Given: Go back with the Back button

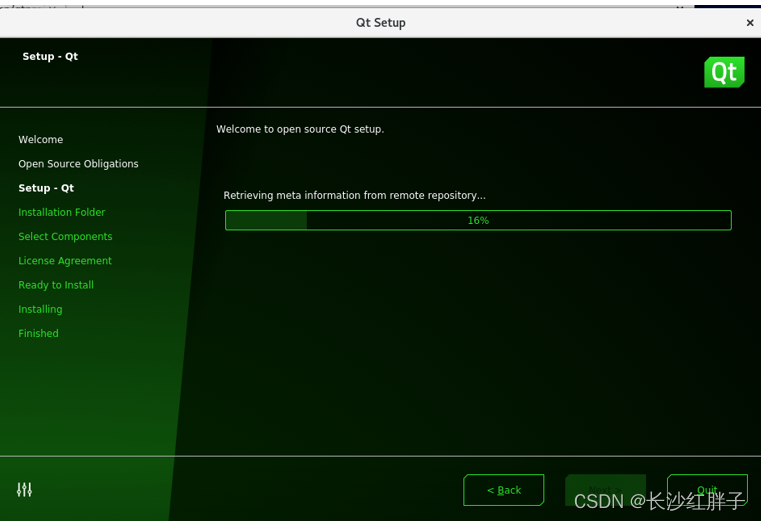Looking at the screenshot, I should click(504, 490).
